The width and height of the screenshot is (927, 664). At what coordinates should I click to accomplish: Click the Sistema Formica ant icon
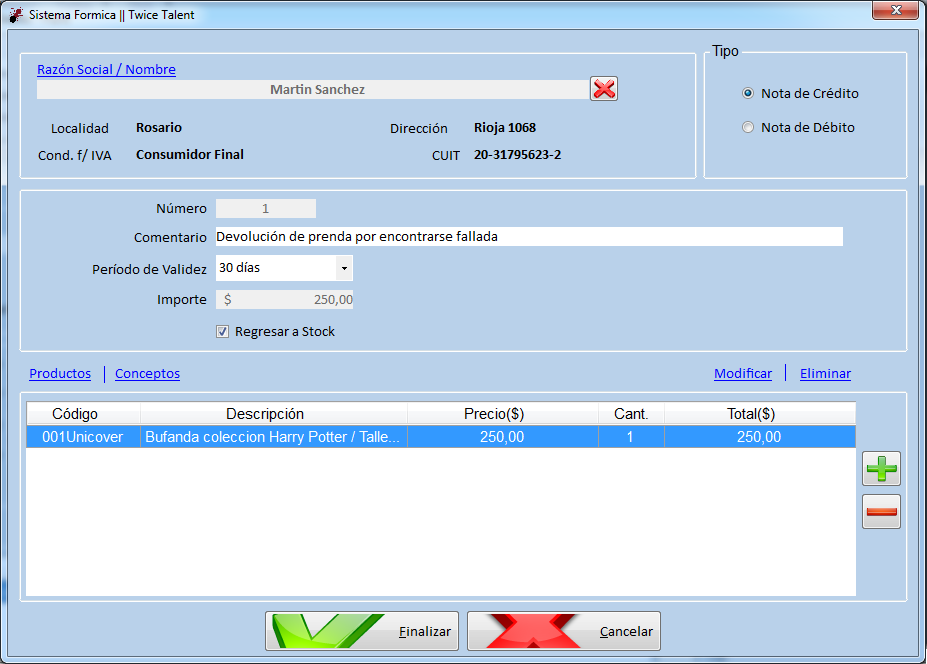click(x=17, y=15)
